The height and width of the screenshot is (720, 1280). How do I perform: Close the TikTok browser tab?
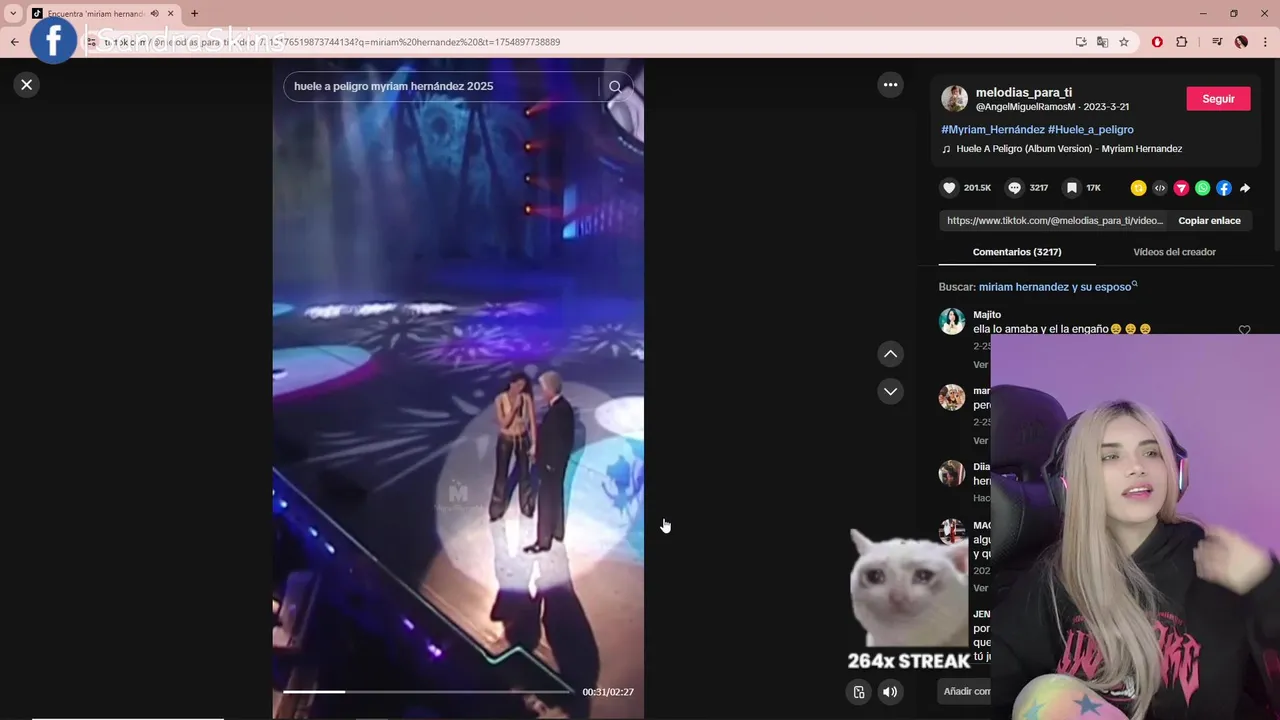(170, 14)
